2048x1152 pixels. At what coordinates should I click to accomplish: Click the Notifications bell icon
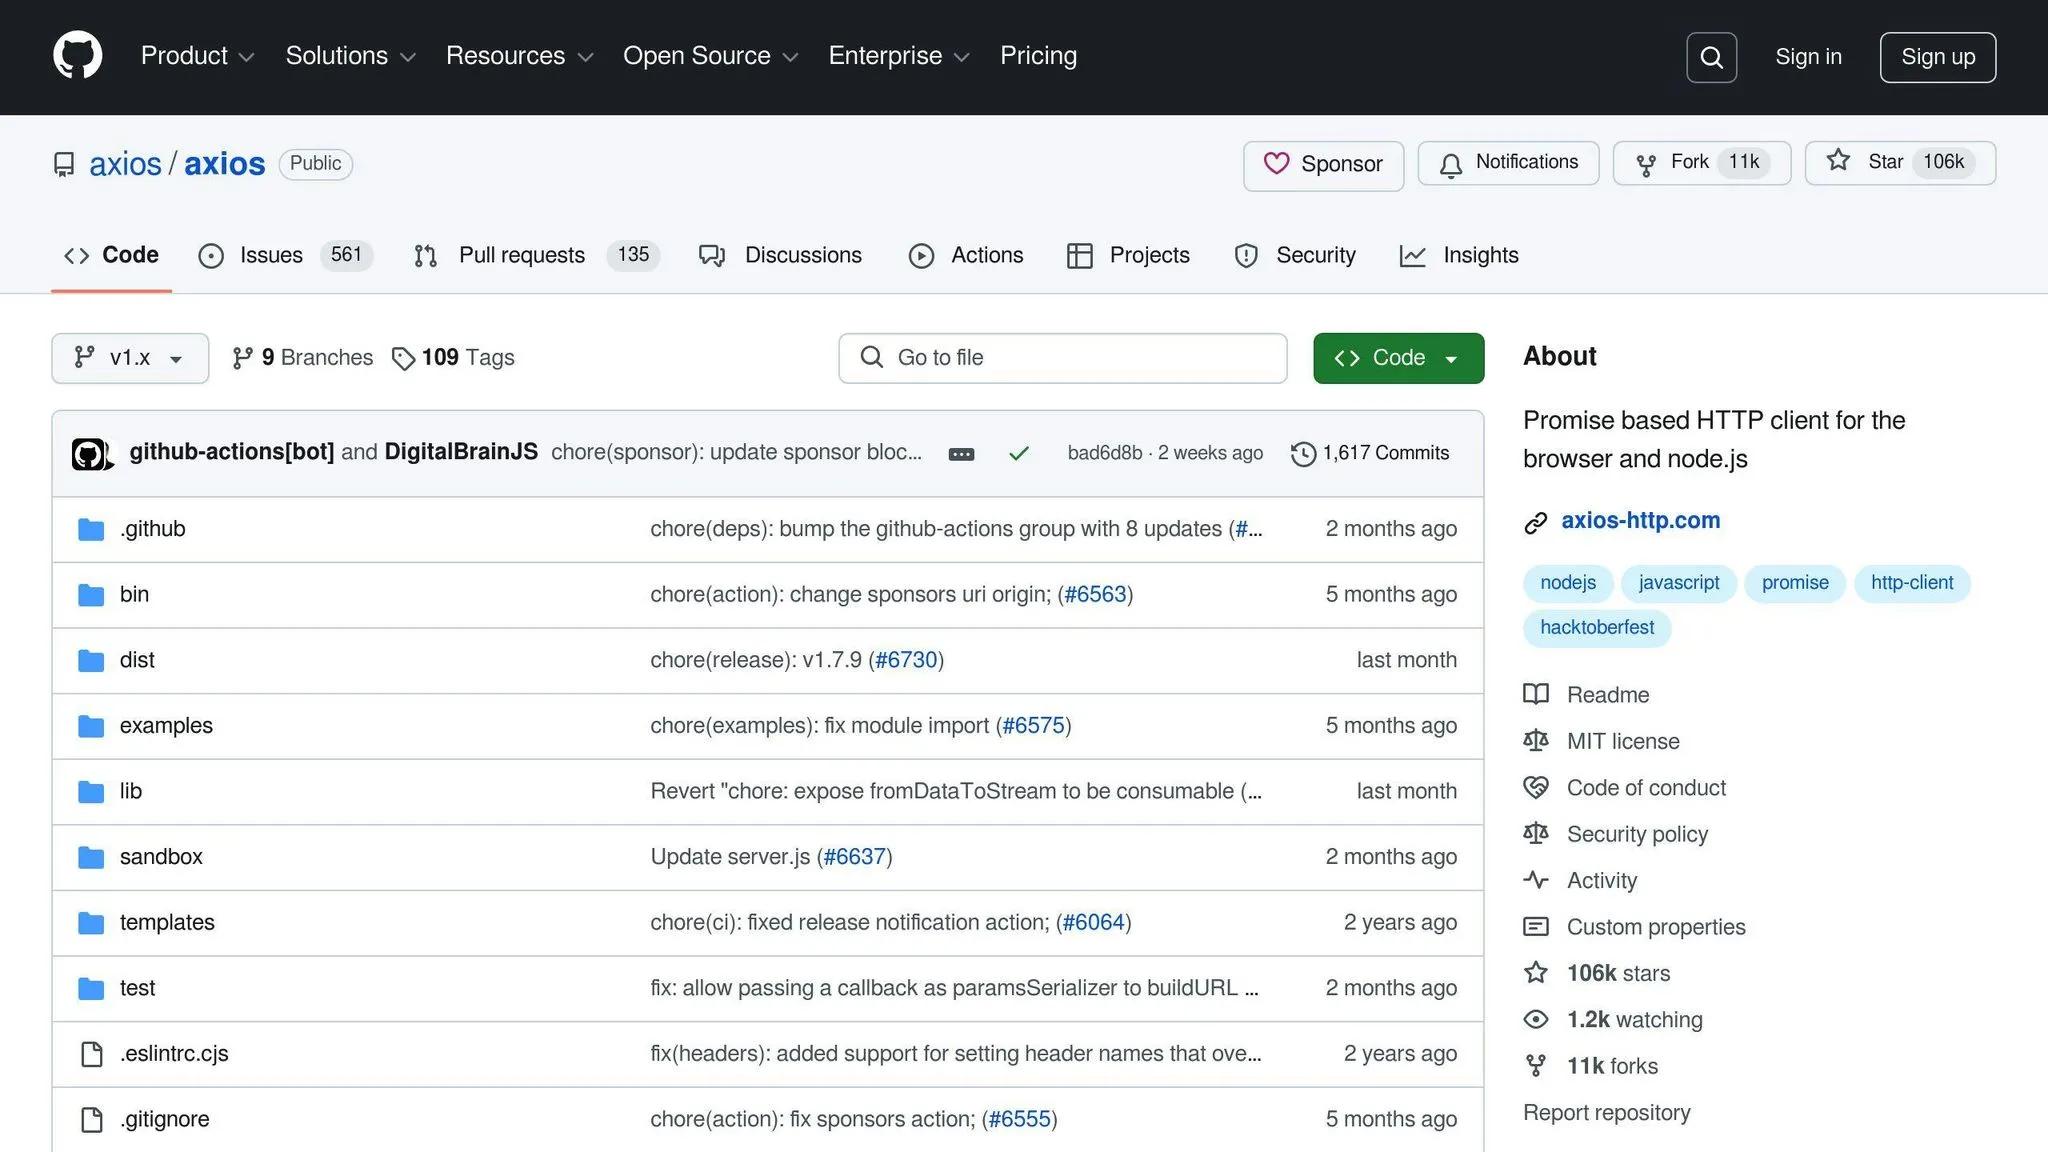(x=1451, y=164)
